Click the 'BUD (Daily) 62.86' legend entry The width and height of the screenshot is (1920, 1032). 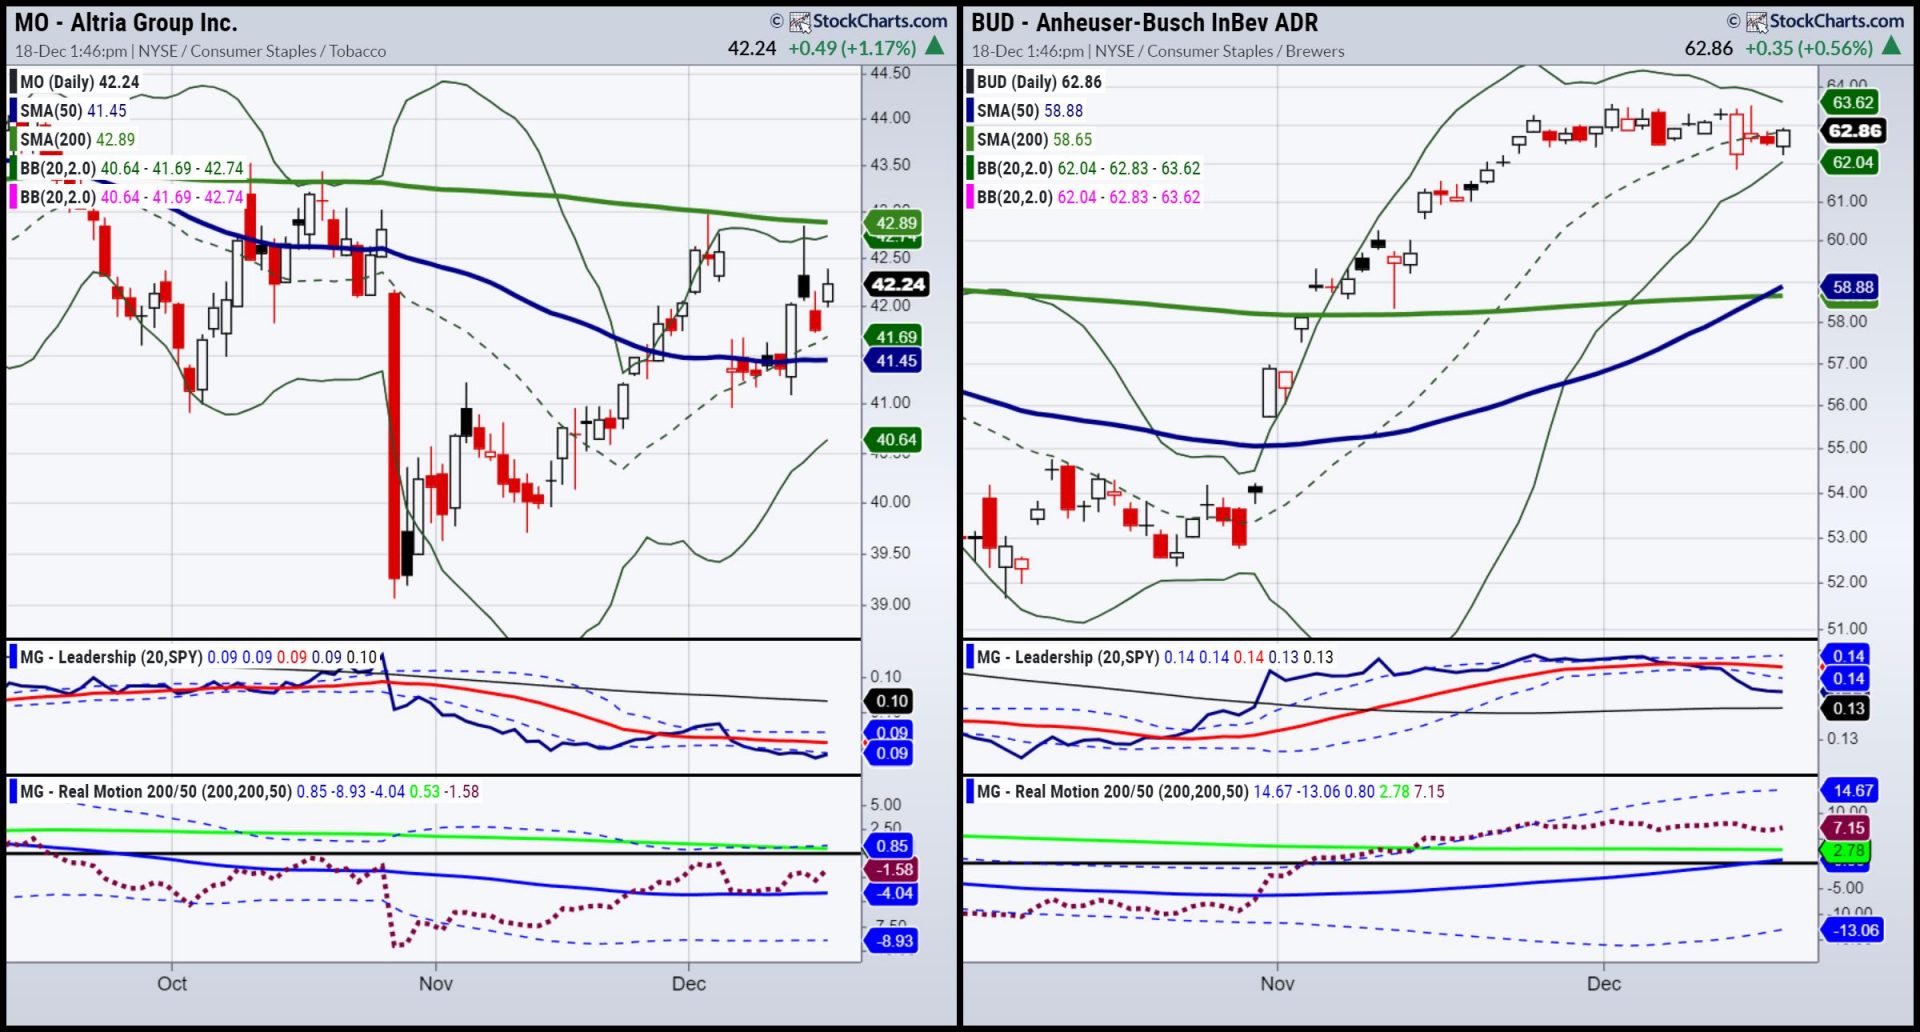1039,82
